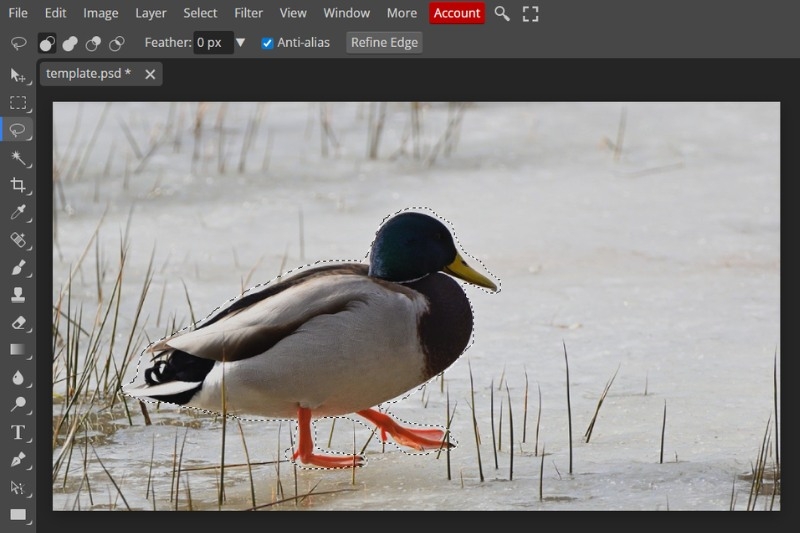Choose Intersect with Selection mode
The width and height of the screenshot is (800, 533).
click(116, 43)
